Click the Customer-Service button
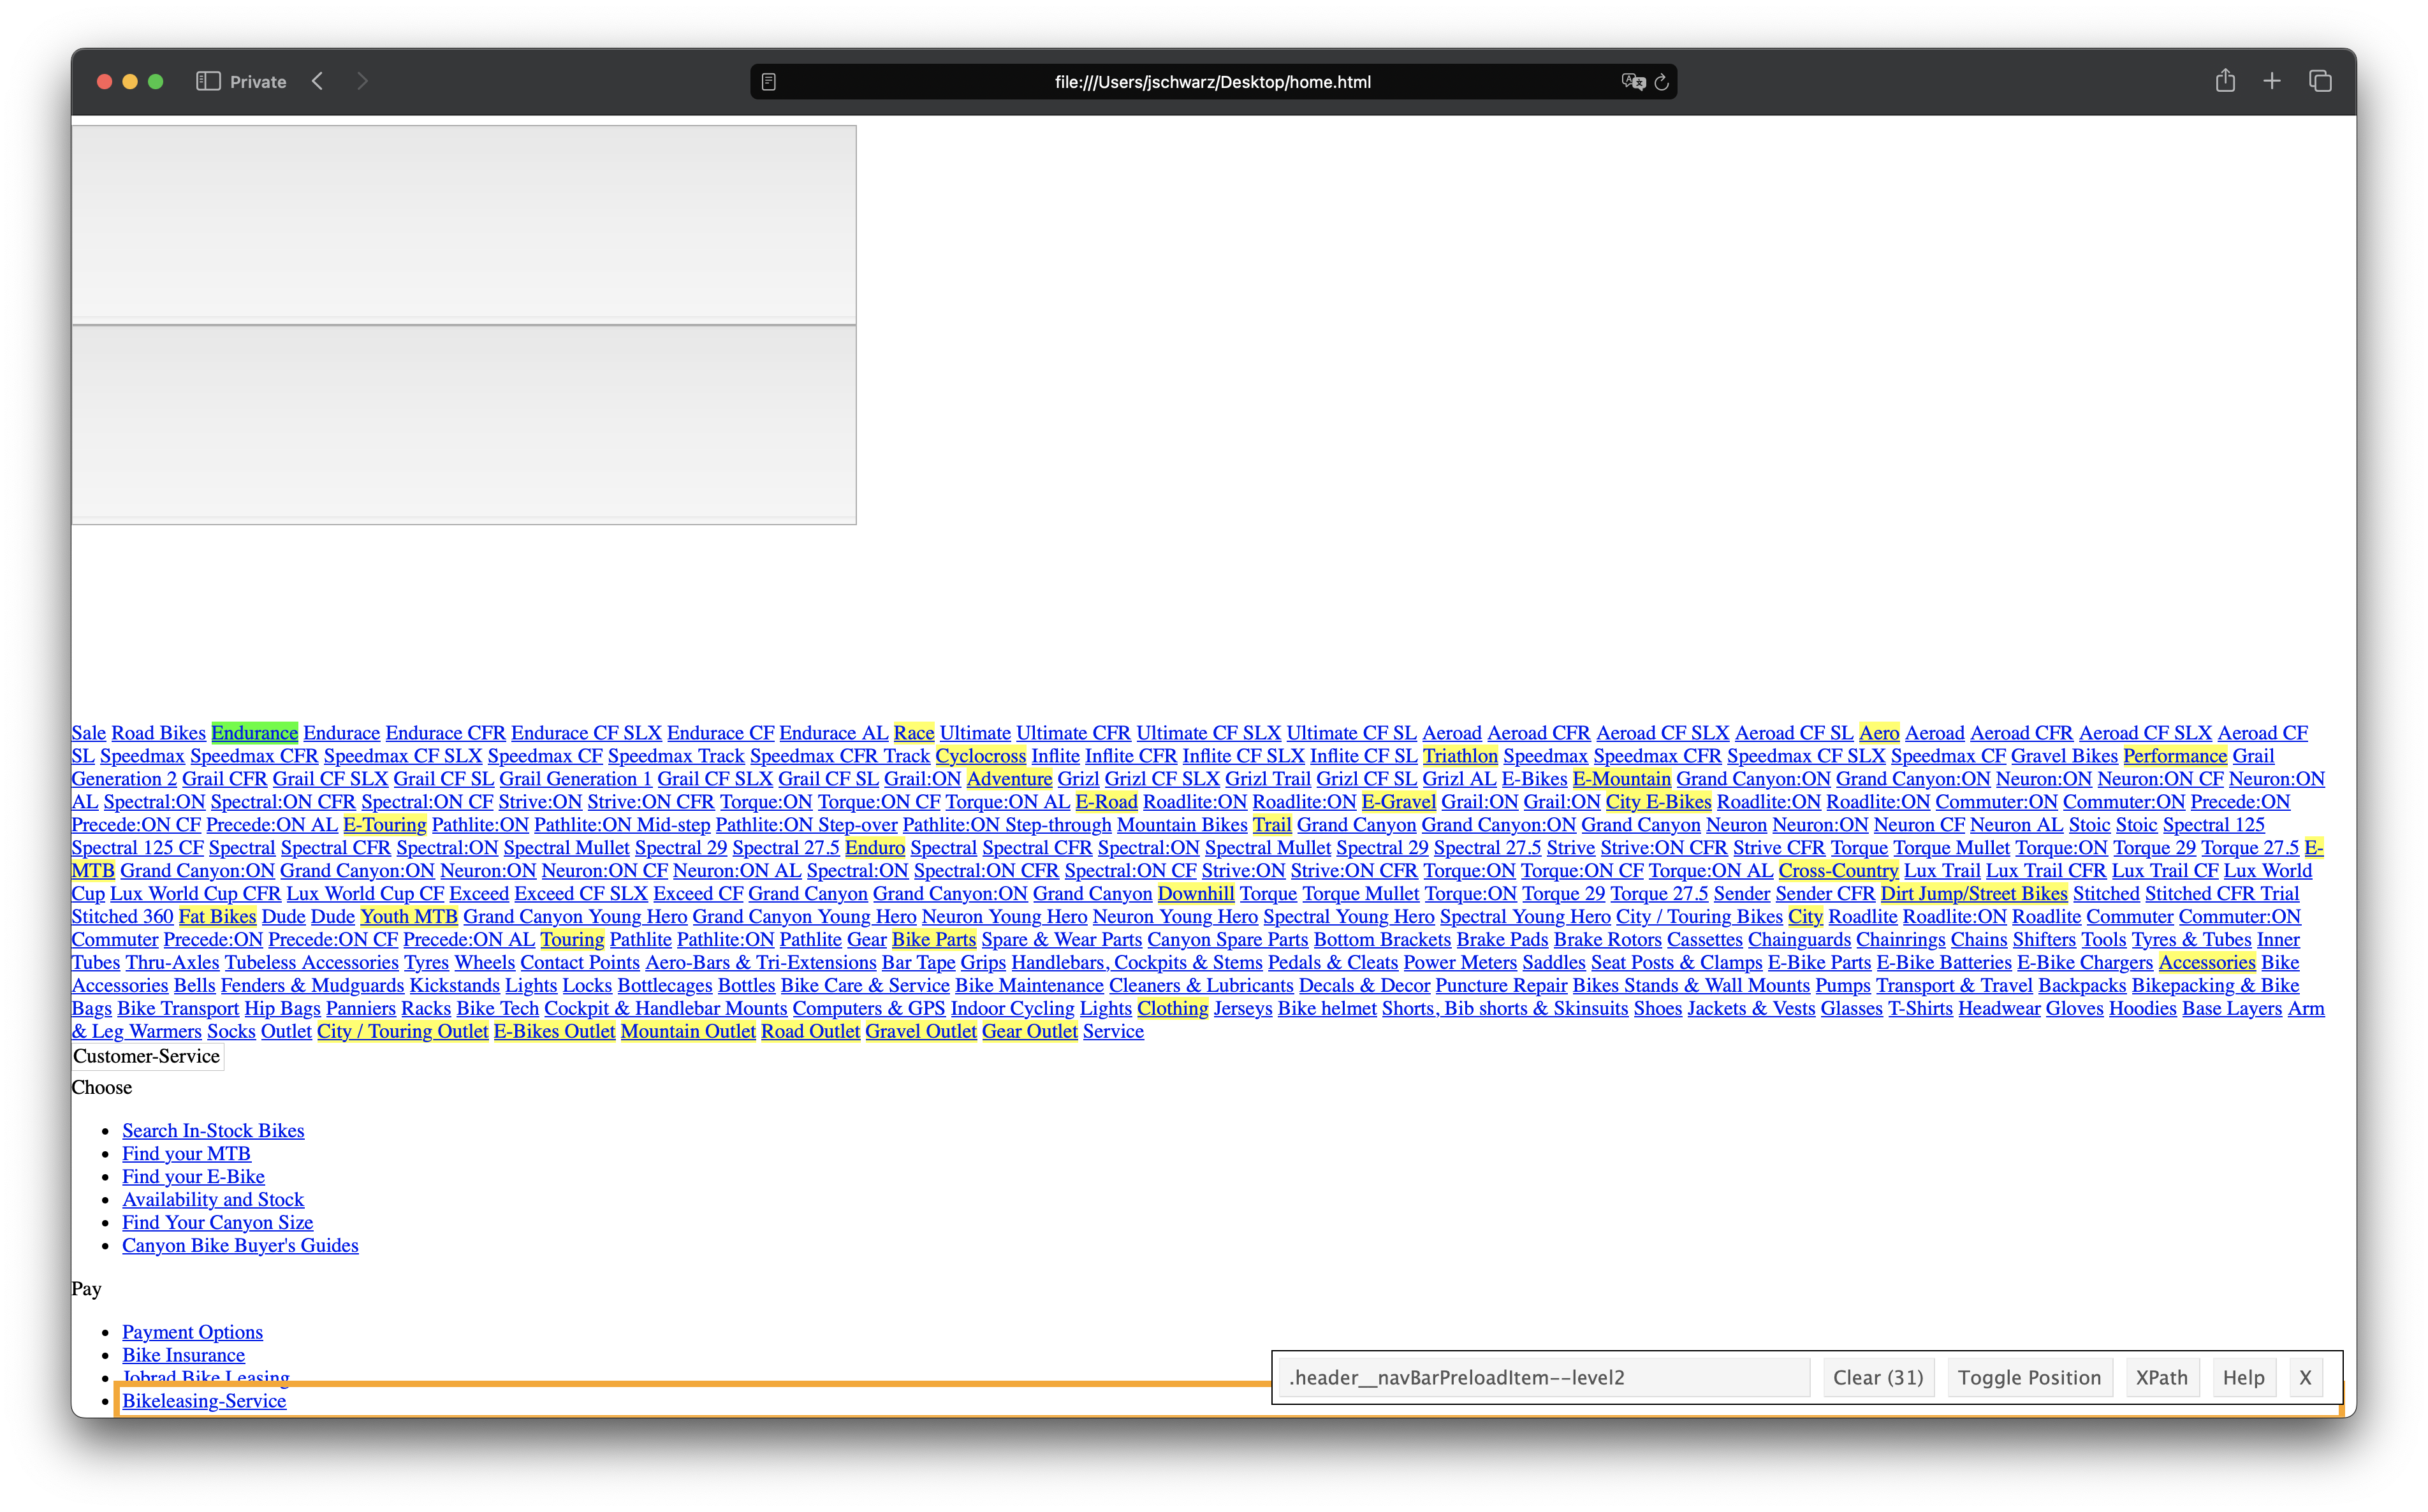 click(147, 1057)
